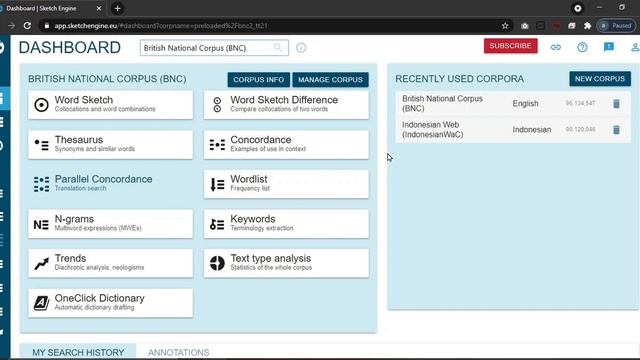Screen dimensions: 640x360
Task: Switch to MY SEARCH HISTORY tab
Action: pyautogui.click(x=78, y=352)
